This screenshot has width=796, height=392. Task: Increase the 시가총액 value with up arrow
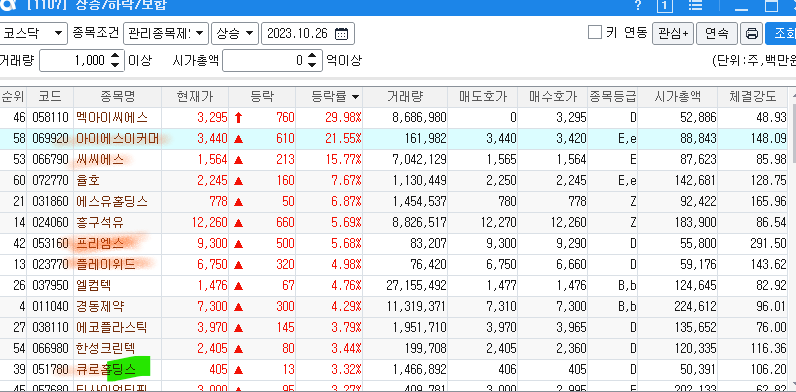pyautogui.click(x=312, y=56)
